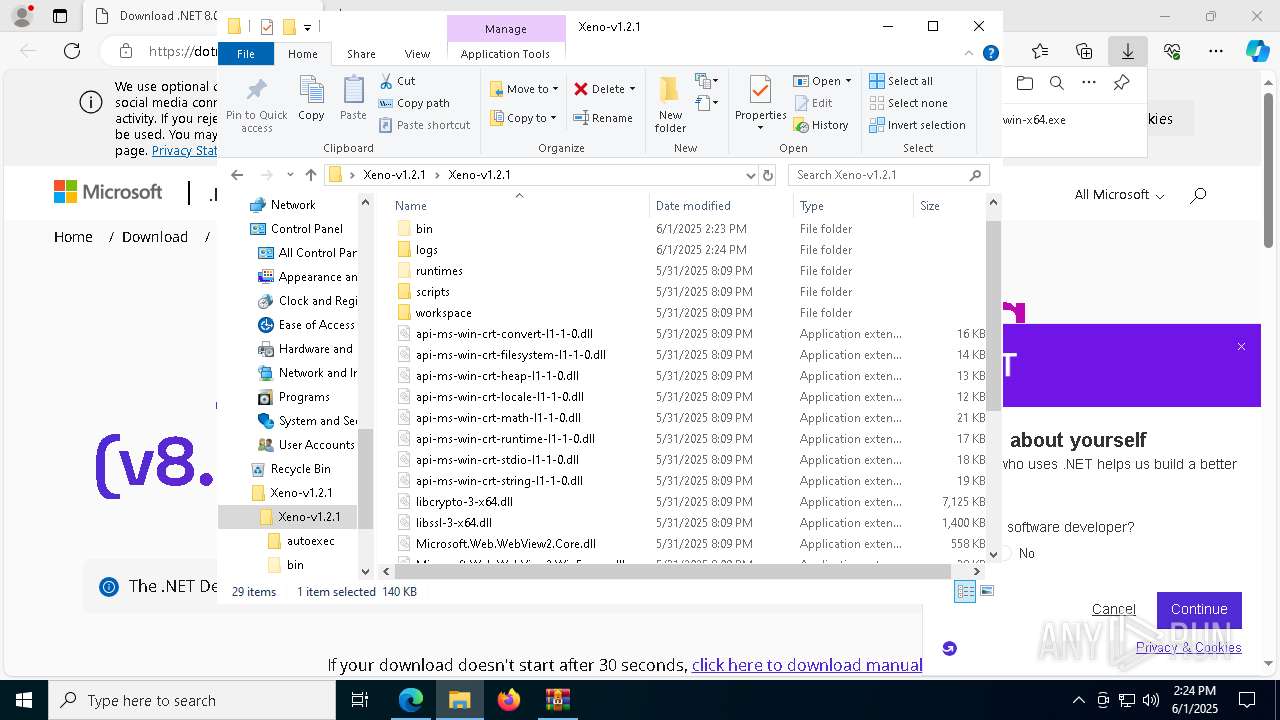Click the red Delete icon
The height and width of the screenshot is (720, 1280).
pos(580,89)
